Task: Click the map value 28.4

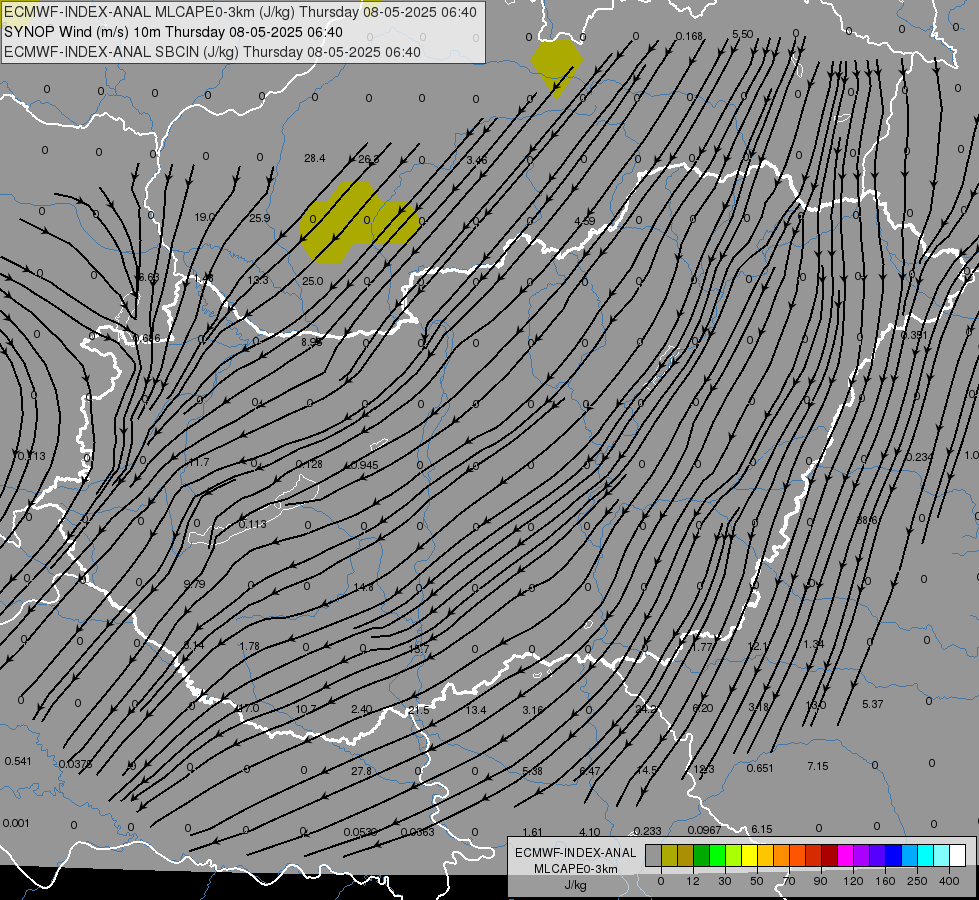Action: pos(315,158)
